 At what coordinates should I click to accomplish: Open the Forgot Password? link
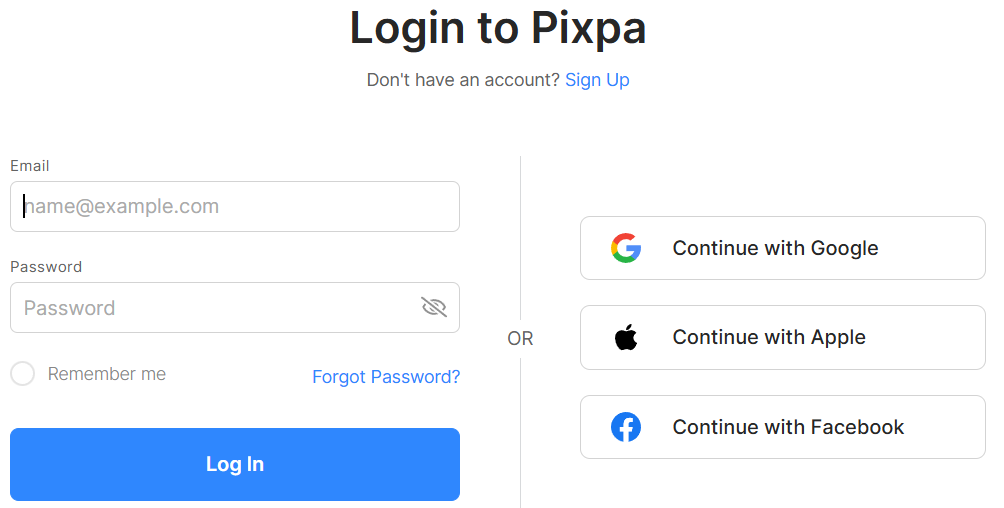coord(386,377)
